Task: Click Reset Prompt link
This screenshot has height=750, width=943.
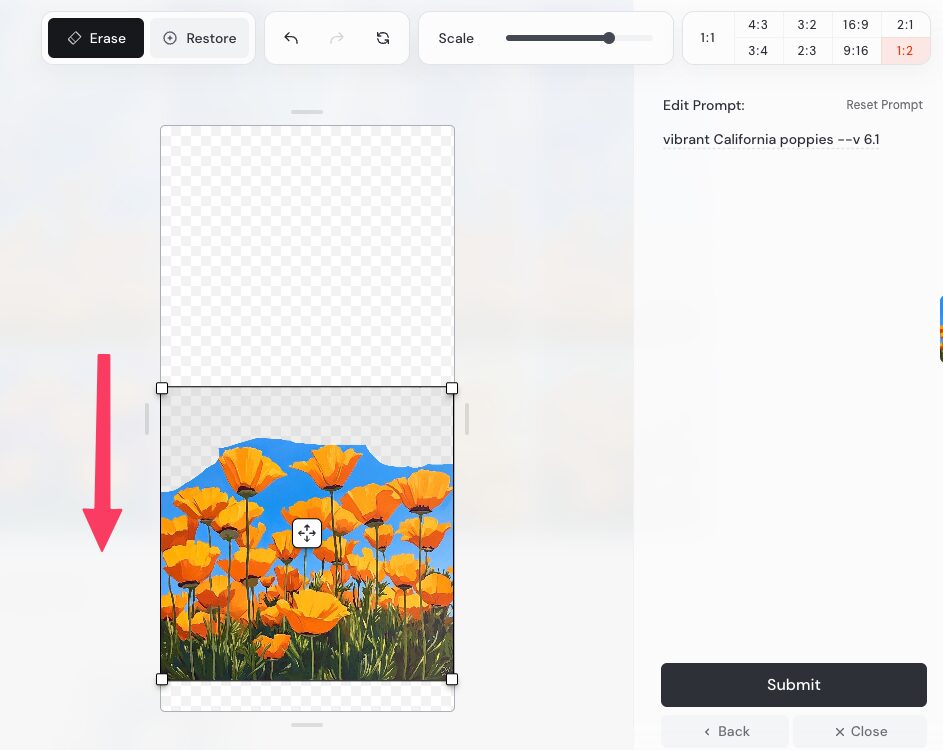Action: 884,105
